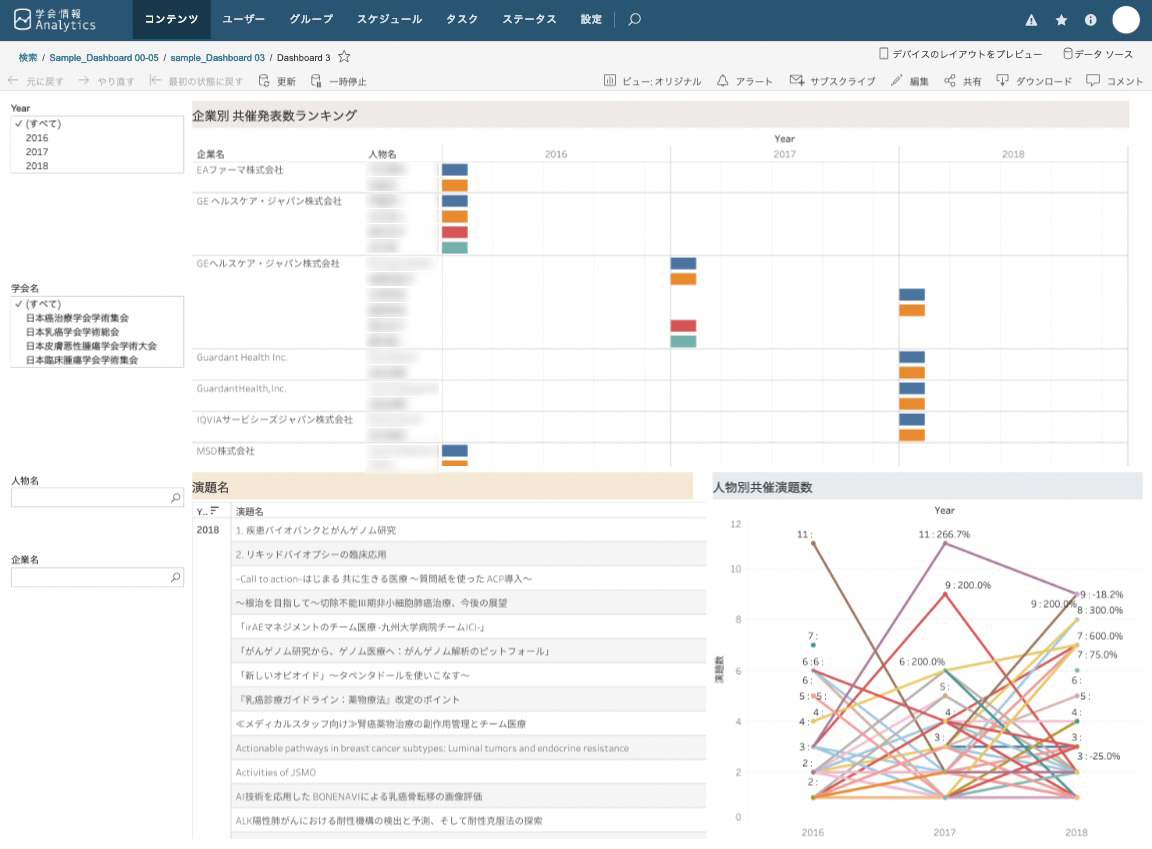Open Sample_Dashboard 00-05 breadcrumb link
The image size is (1152, 849).
[104, 57]
